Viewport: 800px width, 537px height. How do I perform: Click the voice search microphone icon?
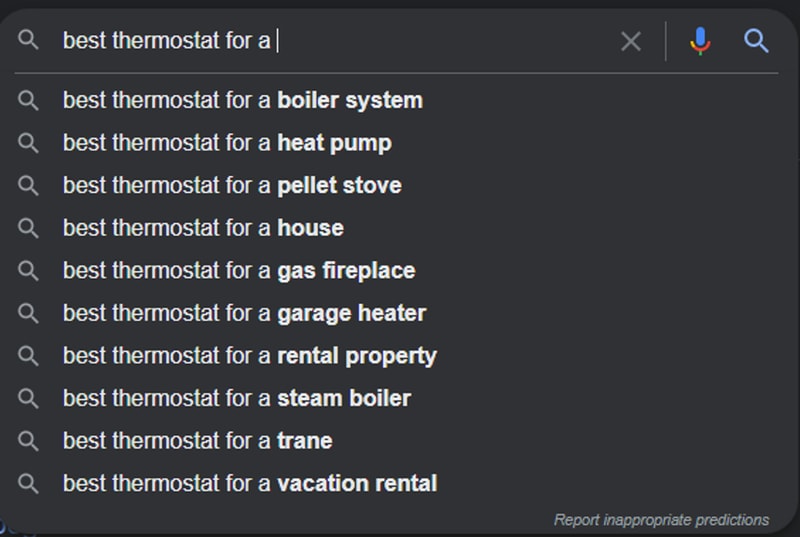pyautogui.click(x=700, y=41)
